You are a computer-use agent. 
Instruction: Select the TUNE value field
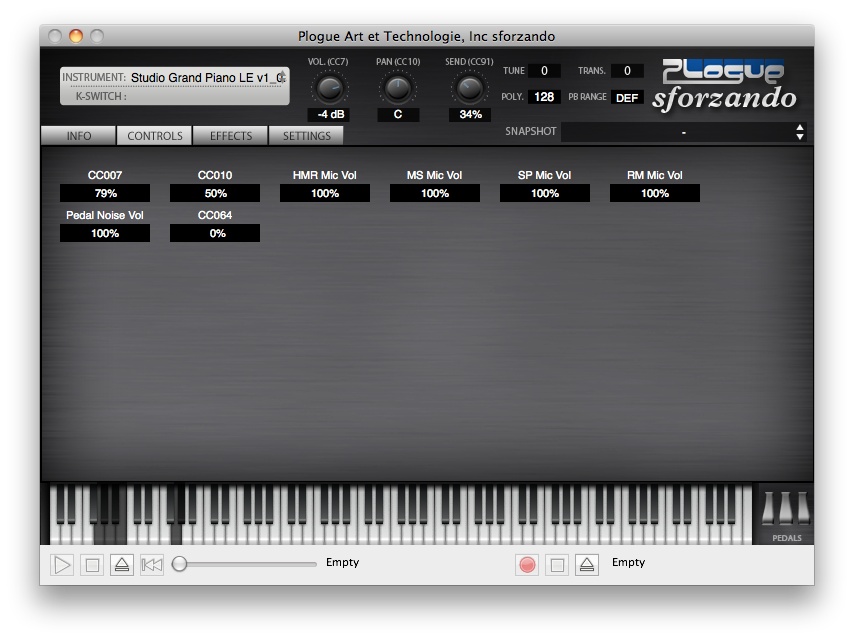544,71
